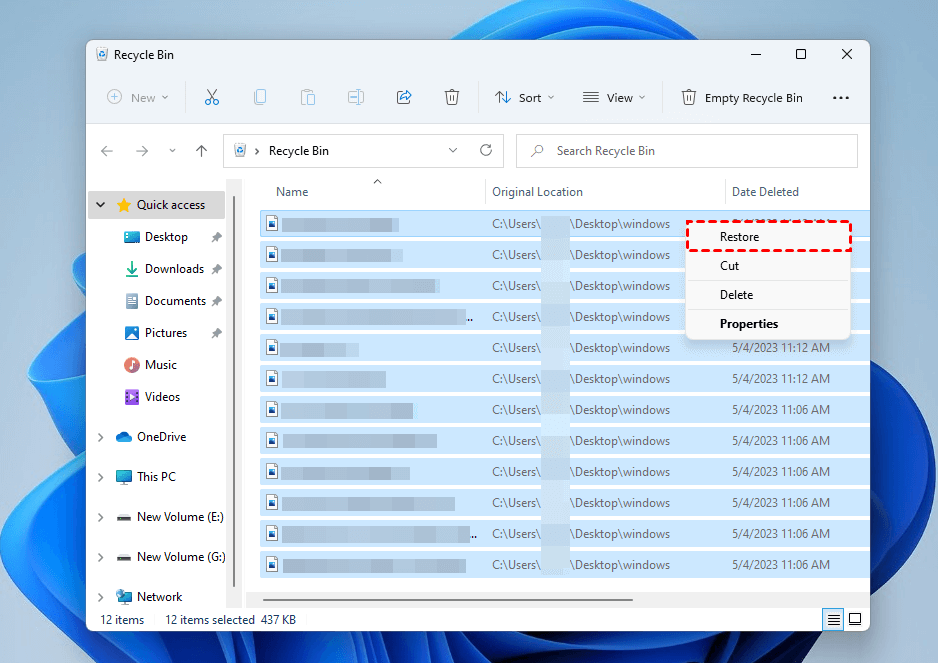Collapse the Quick access tree node
The height and width of the screenshot is (663, 938).
[101, 205]
